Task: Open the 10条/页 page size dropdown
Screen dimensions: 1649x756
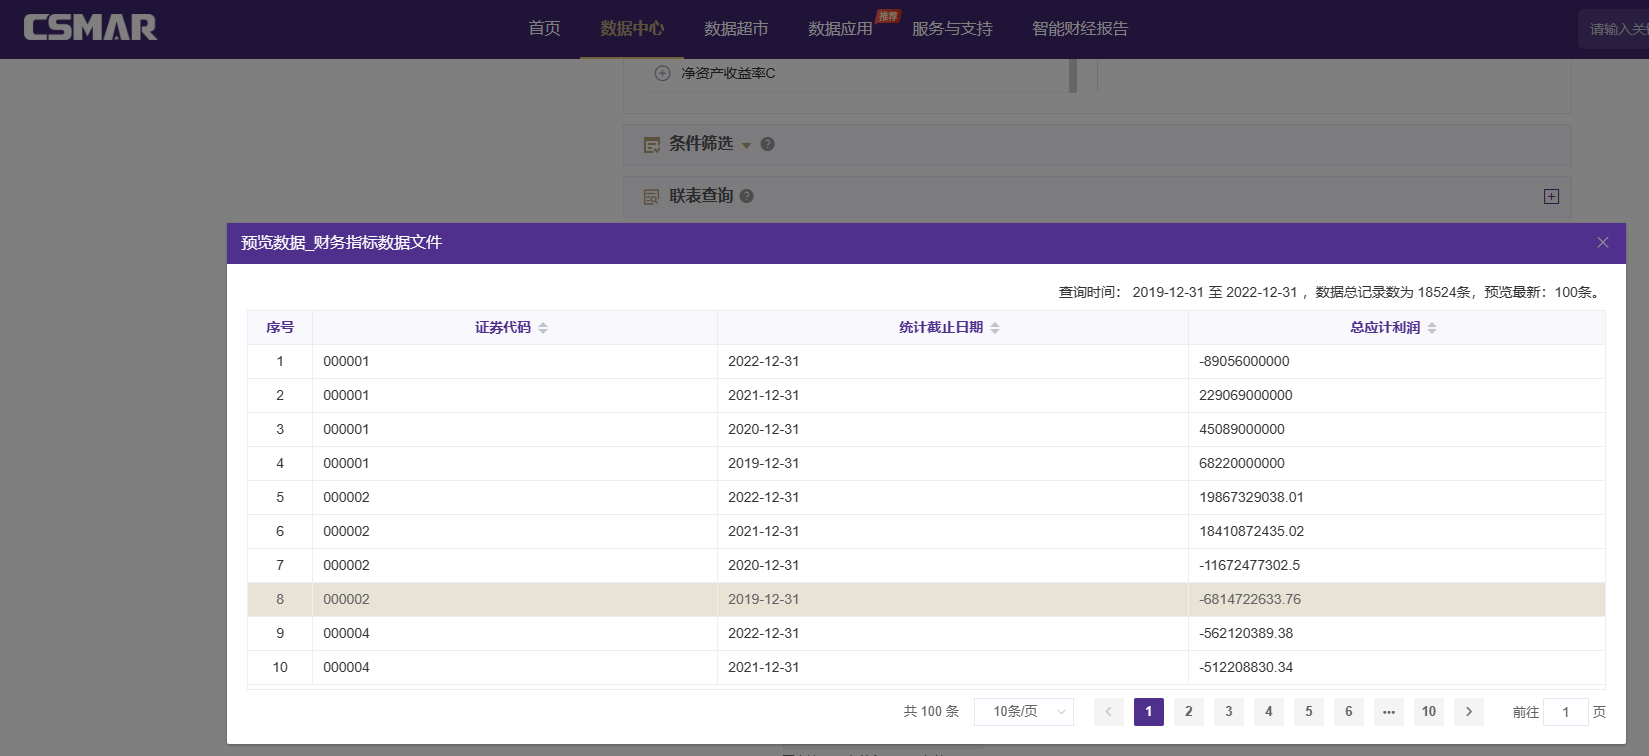Action: coord(1023,711)
